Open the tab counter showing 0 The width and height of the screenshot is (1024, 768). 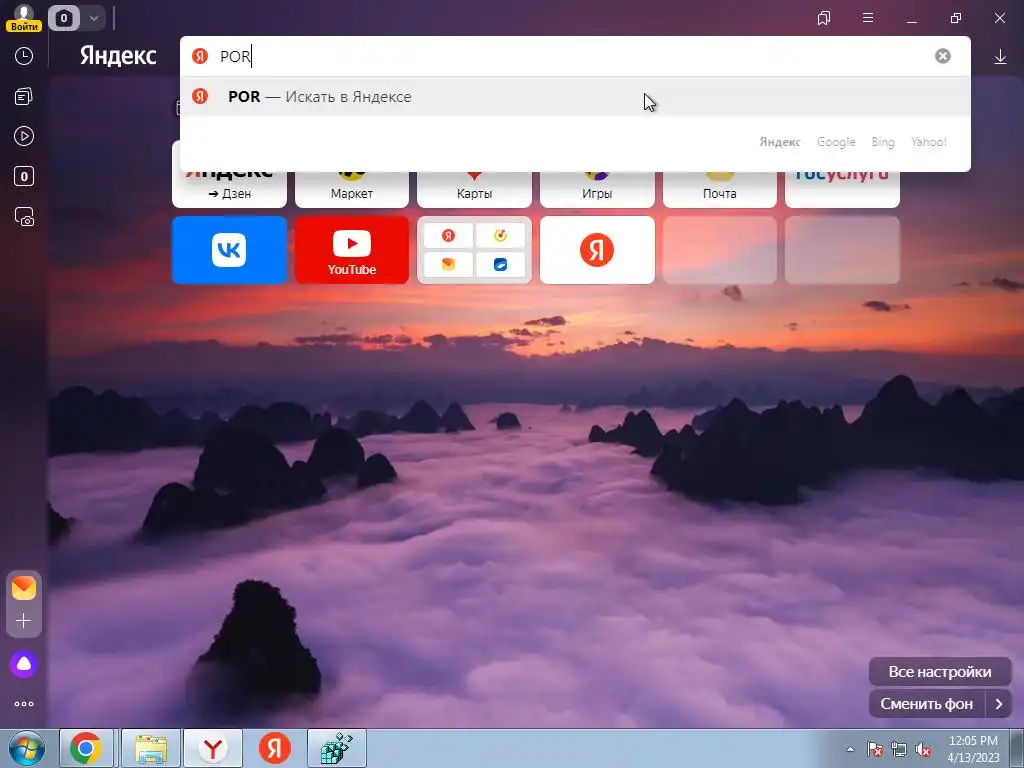(x=63, y=18)
